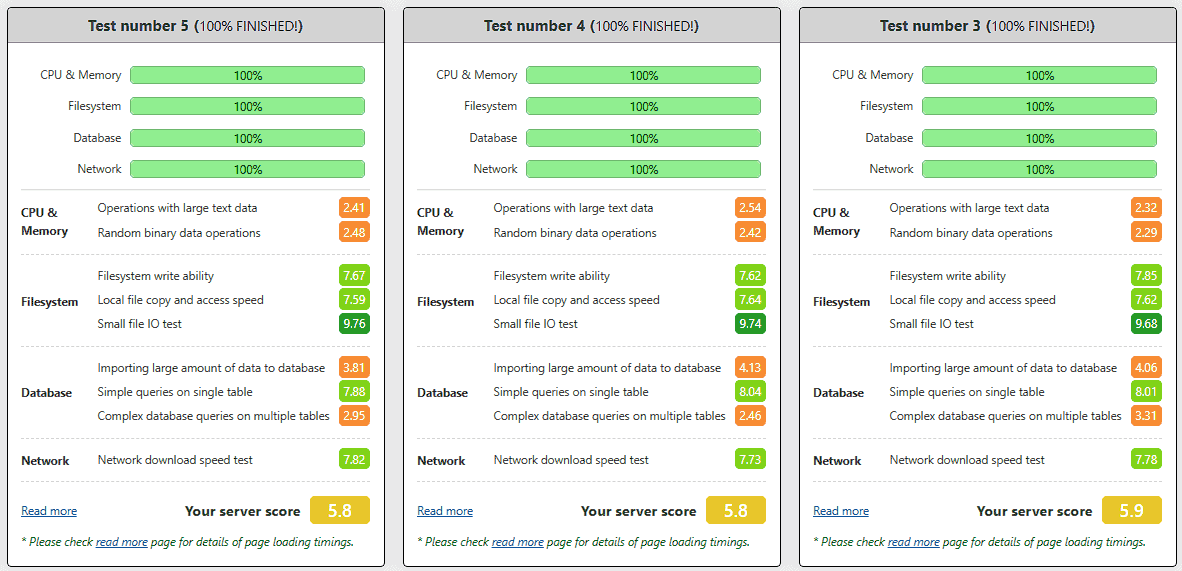Screen dimensions: 1182x571
Task: Follow the inline 'read more' footnote link in Test 5
Action: click(122, 542)
